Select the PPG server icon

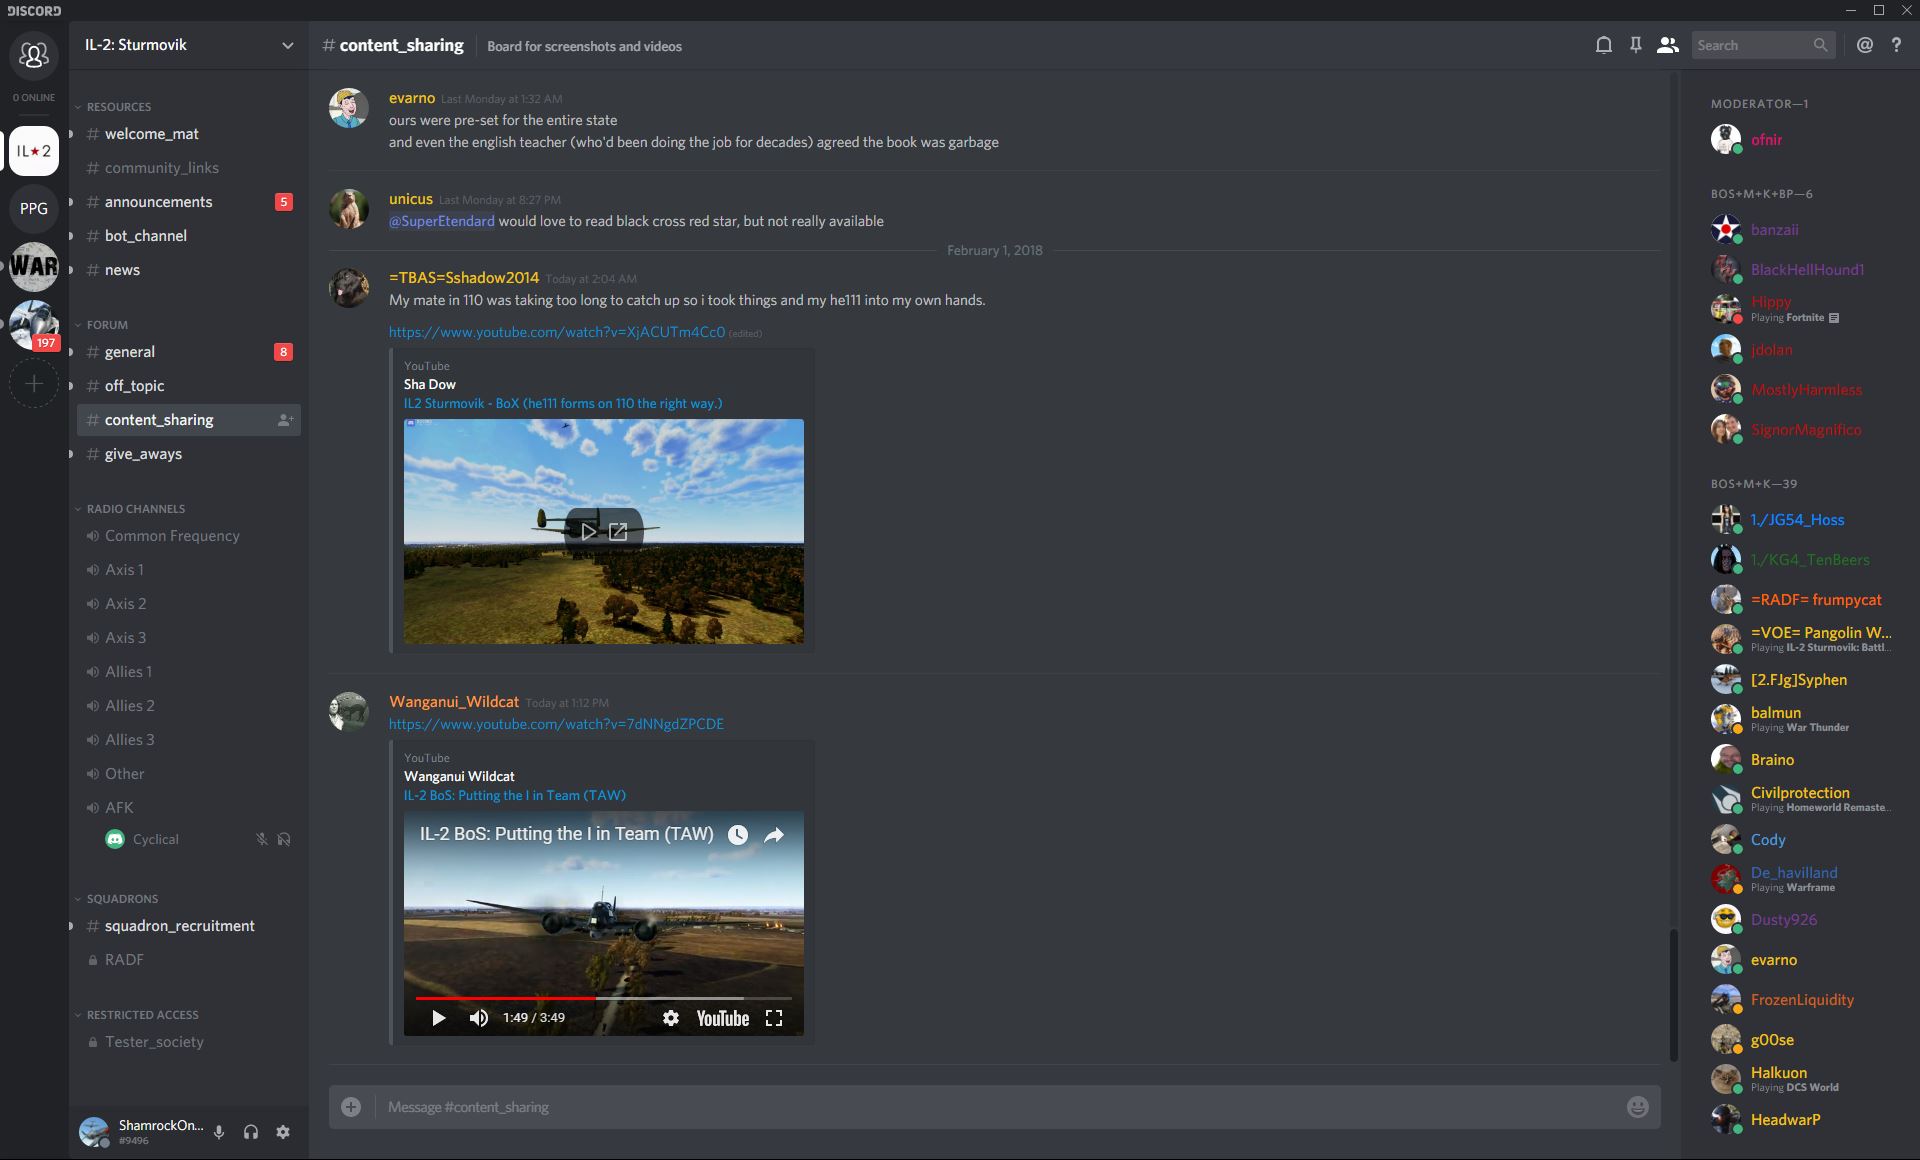(34, 209)
